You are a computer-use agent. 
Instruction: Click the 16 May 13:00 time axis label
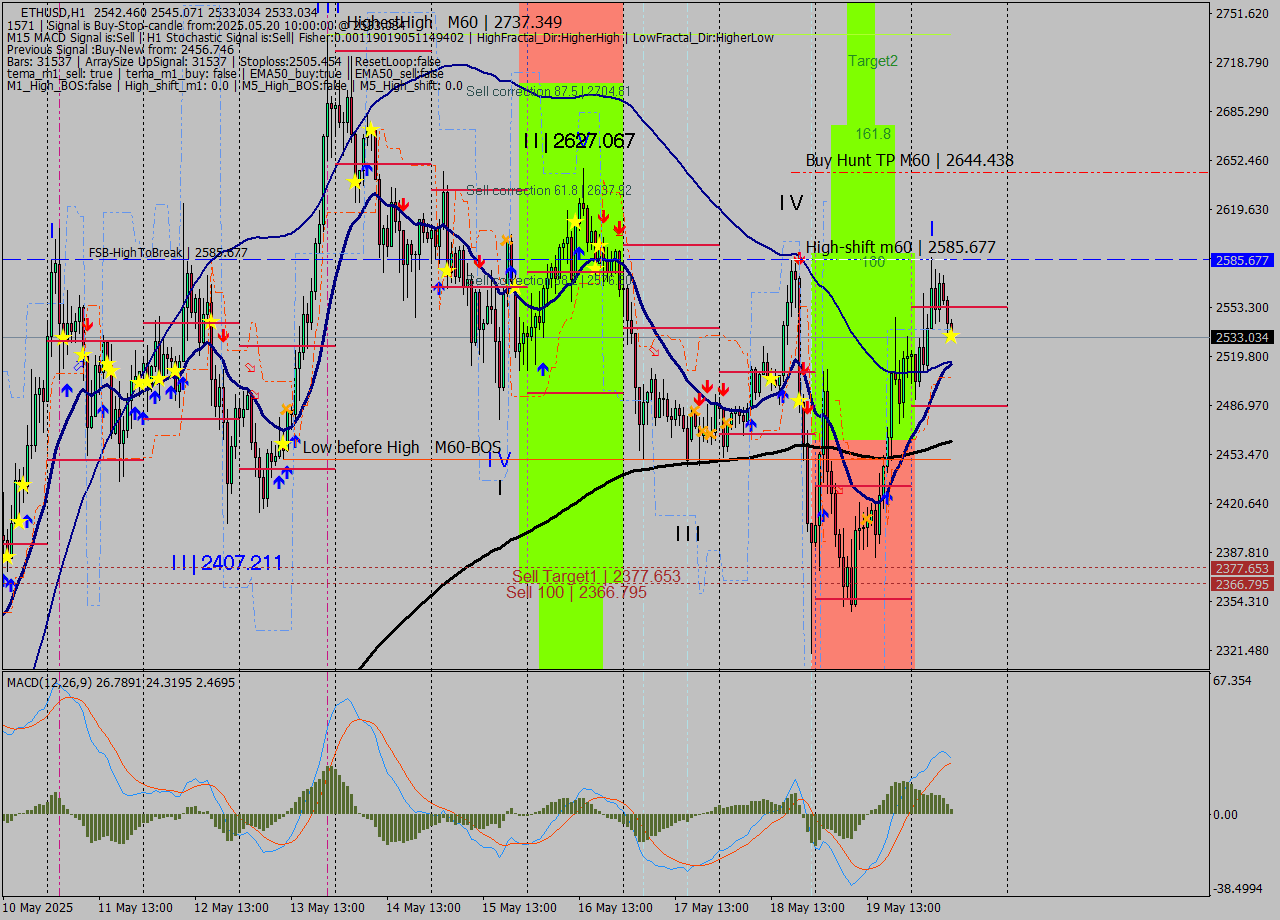pos(617,907)
